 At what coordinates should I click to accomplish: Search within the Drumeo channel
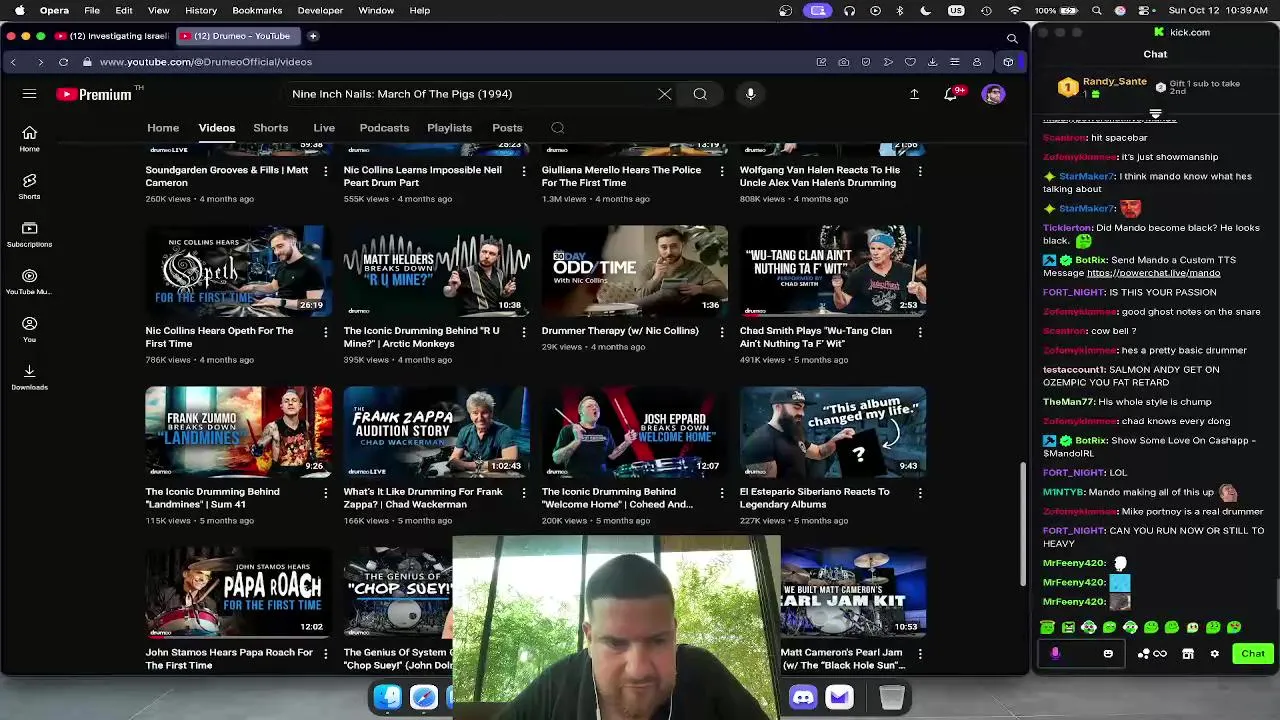point(558,128)
